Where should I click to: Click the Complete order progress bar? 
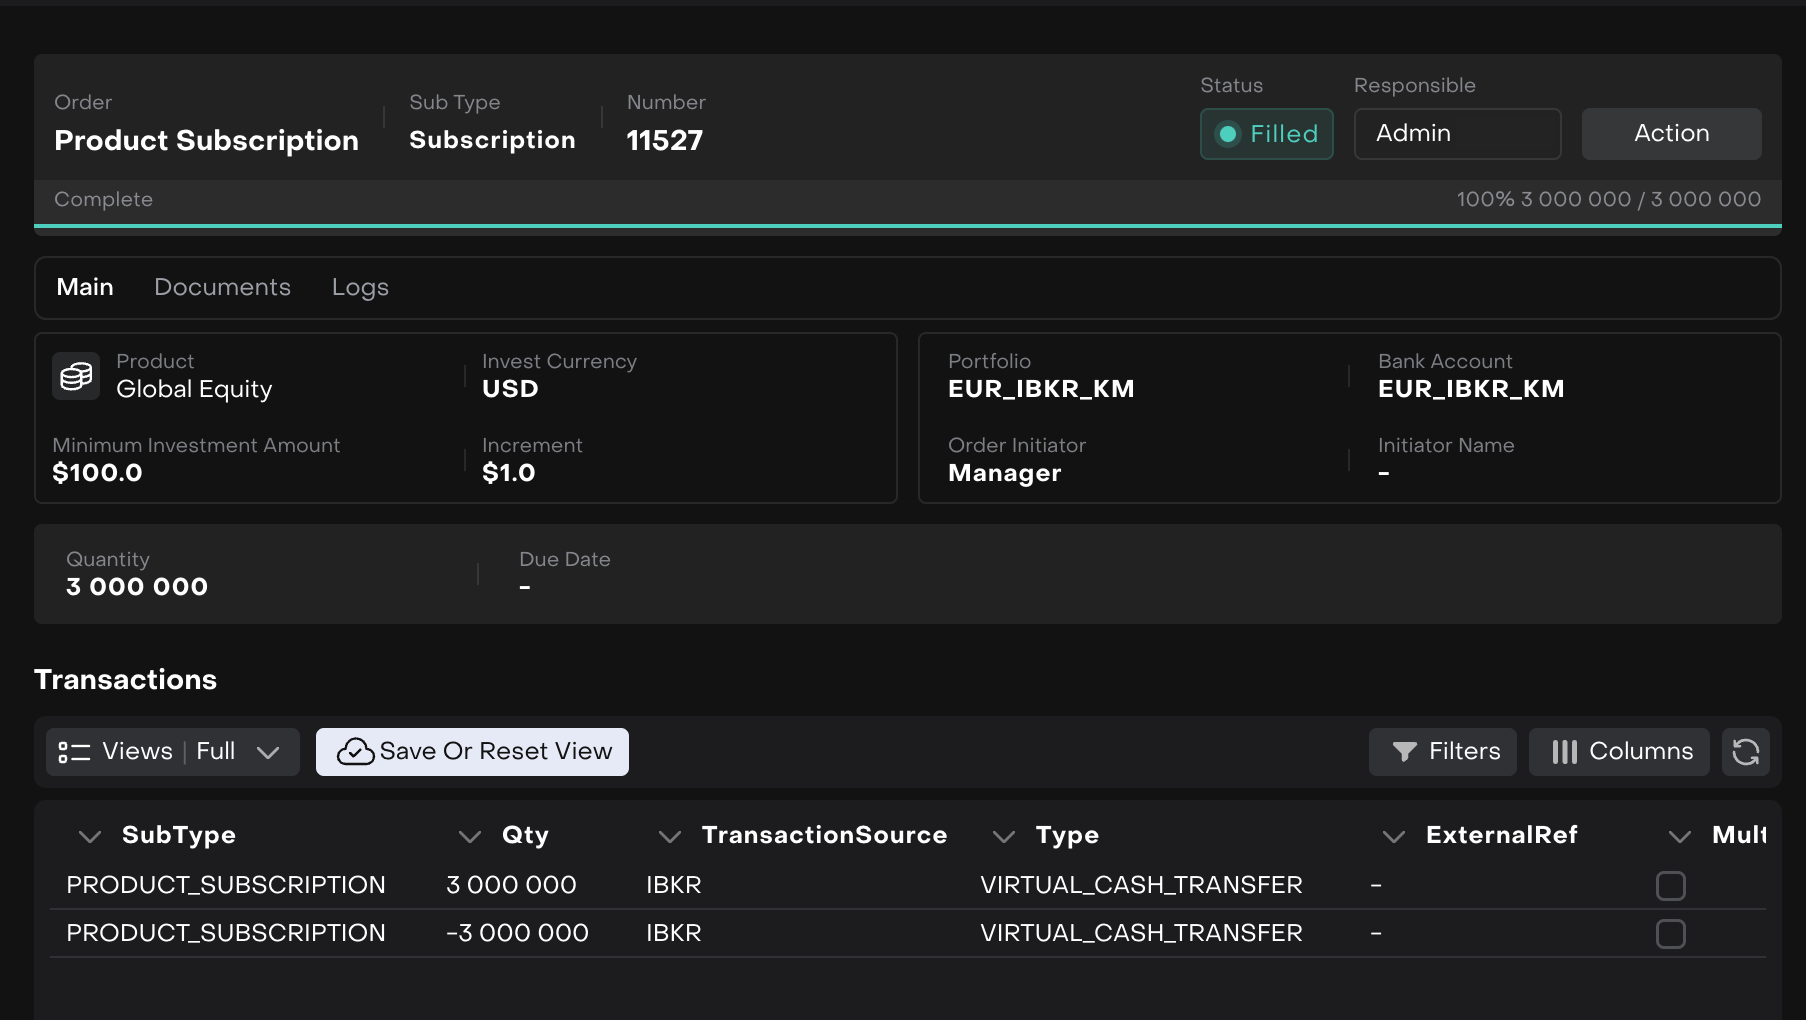907,226
